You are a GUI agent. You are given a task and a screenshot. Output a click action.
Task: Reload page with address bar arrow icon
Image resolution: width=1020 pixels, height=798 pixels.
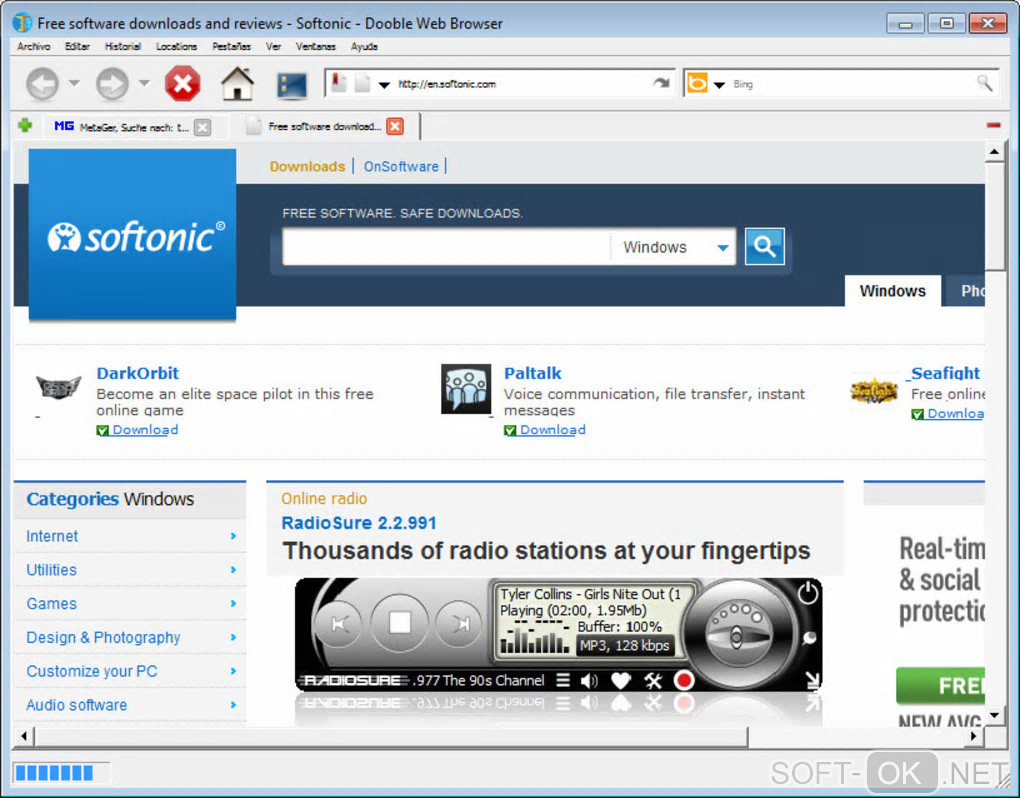pos(661,83)
